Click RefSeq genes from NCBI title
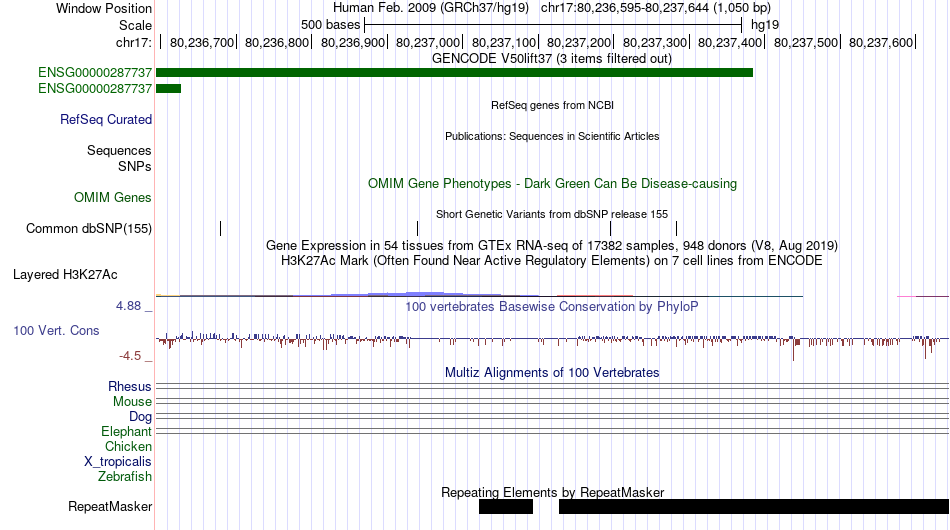The height and width of the screenshot is (530, 950). click(x=553, y=105)
